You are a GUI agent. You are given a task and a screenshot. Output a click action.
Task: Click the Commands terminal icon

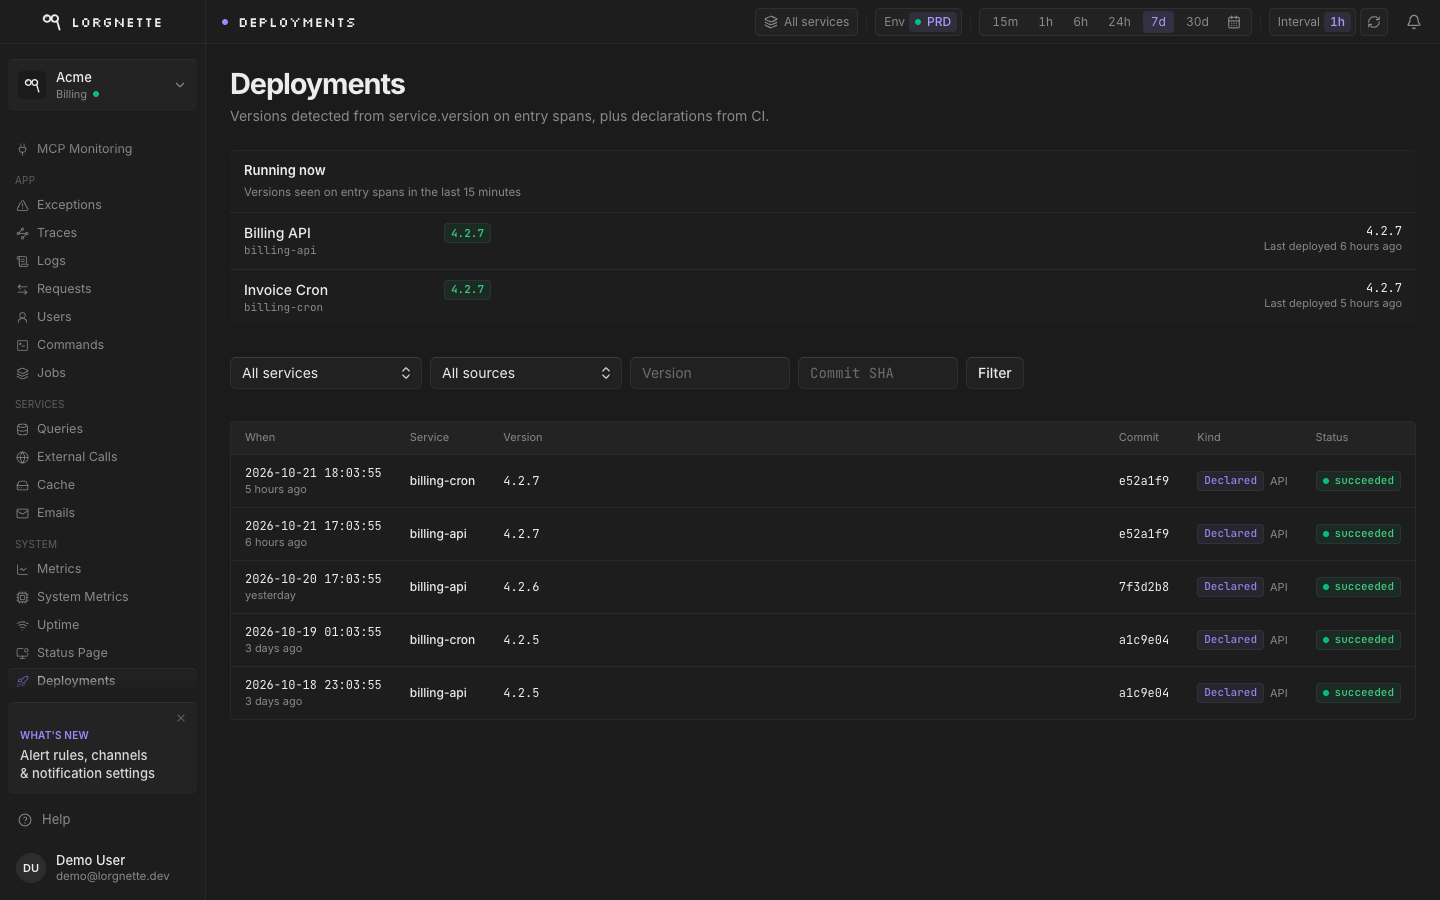(x=22, y=345)
